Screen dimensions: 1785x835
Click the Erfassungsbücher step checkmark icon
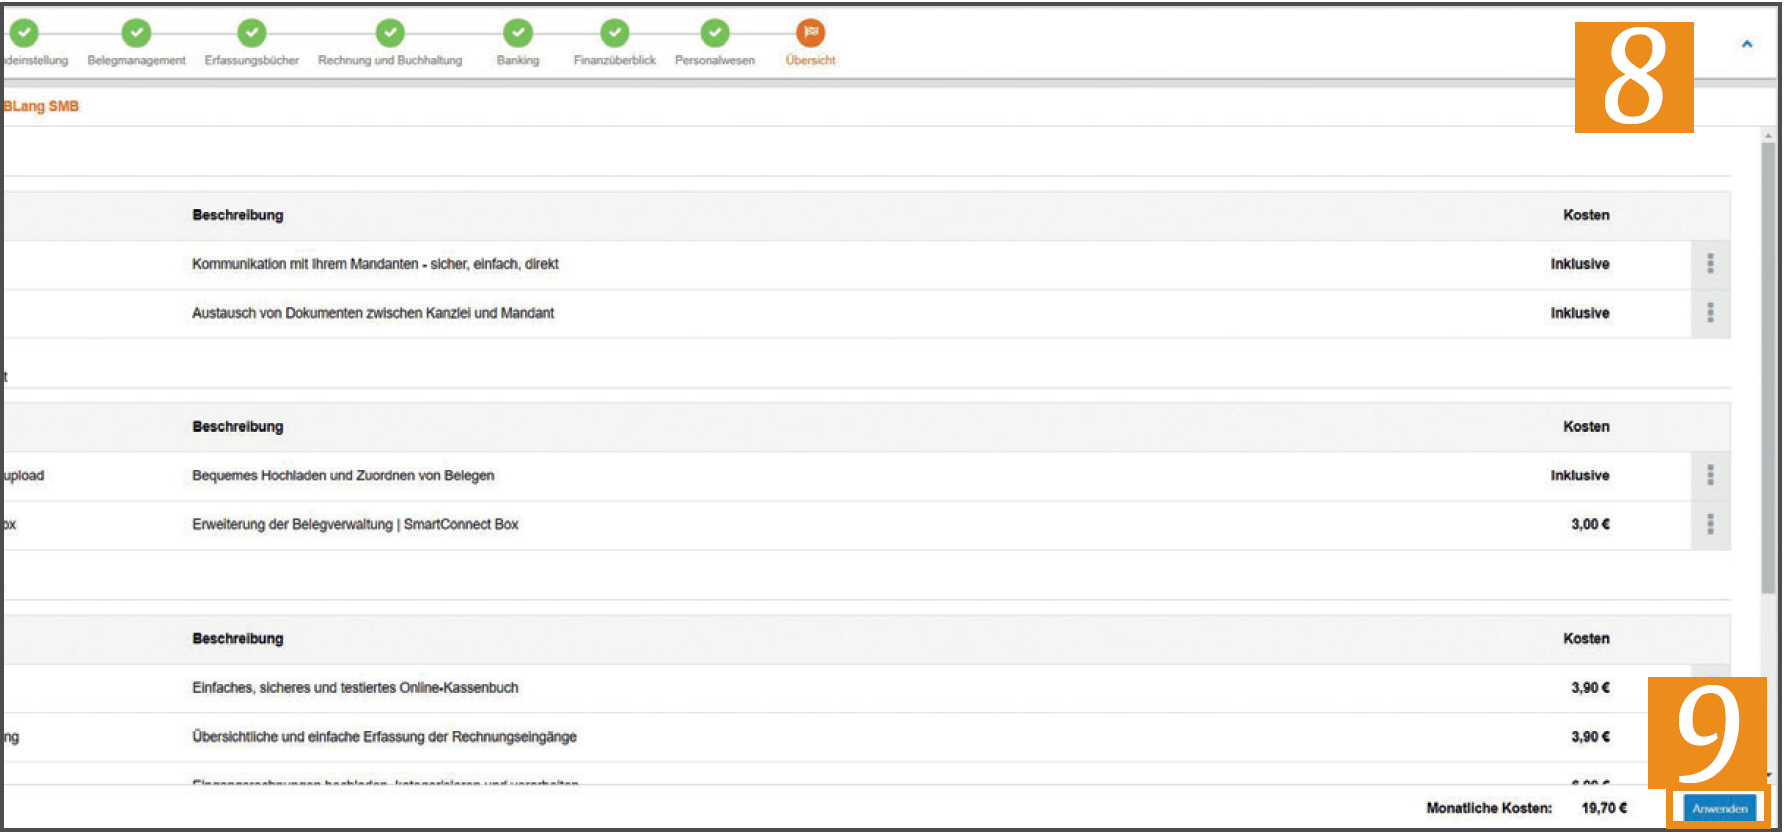point(252,33)
